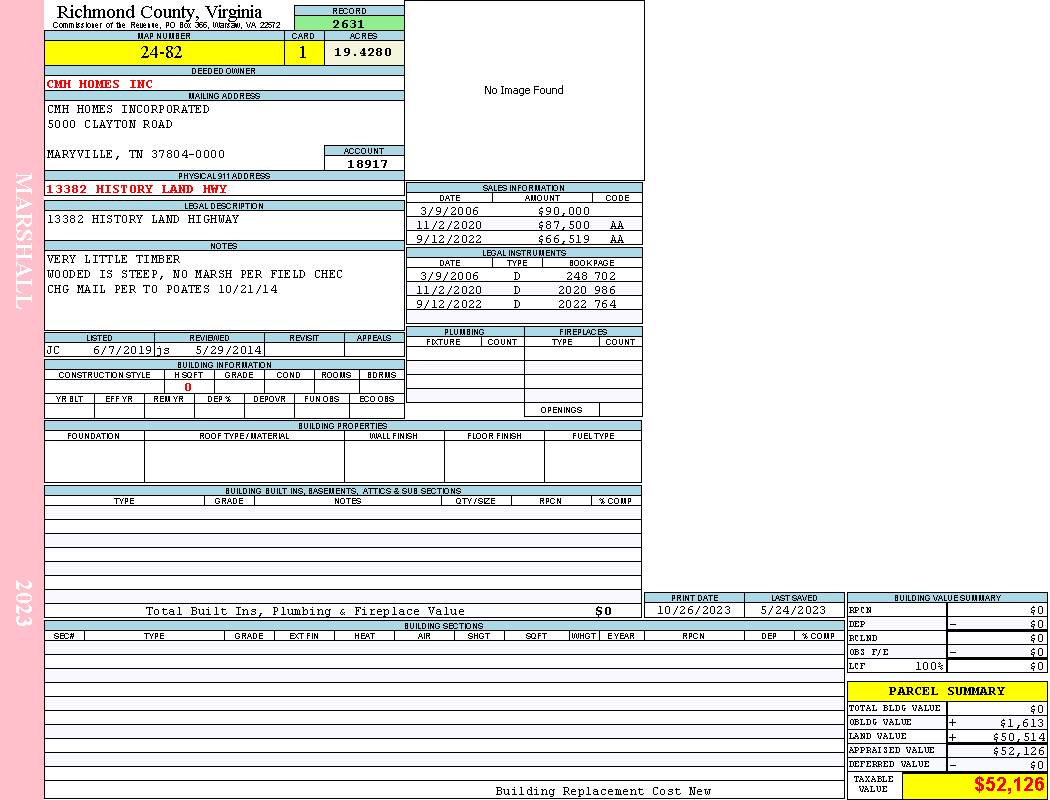Select the listed date 6/7/2019

122,351
